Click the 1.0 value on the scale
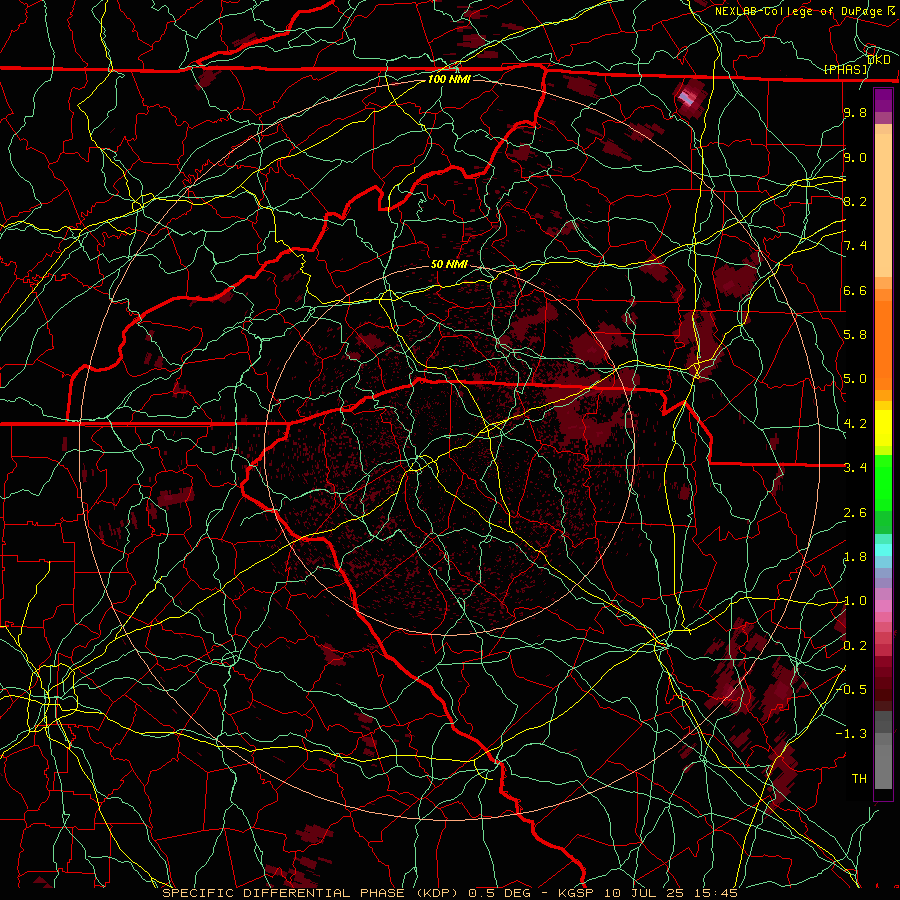This screenshot has height=900, width=900. coord(855,601)
